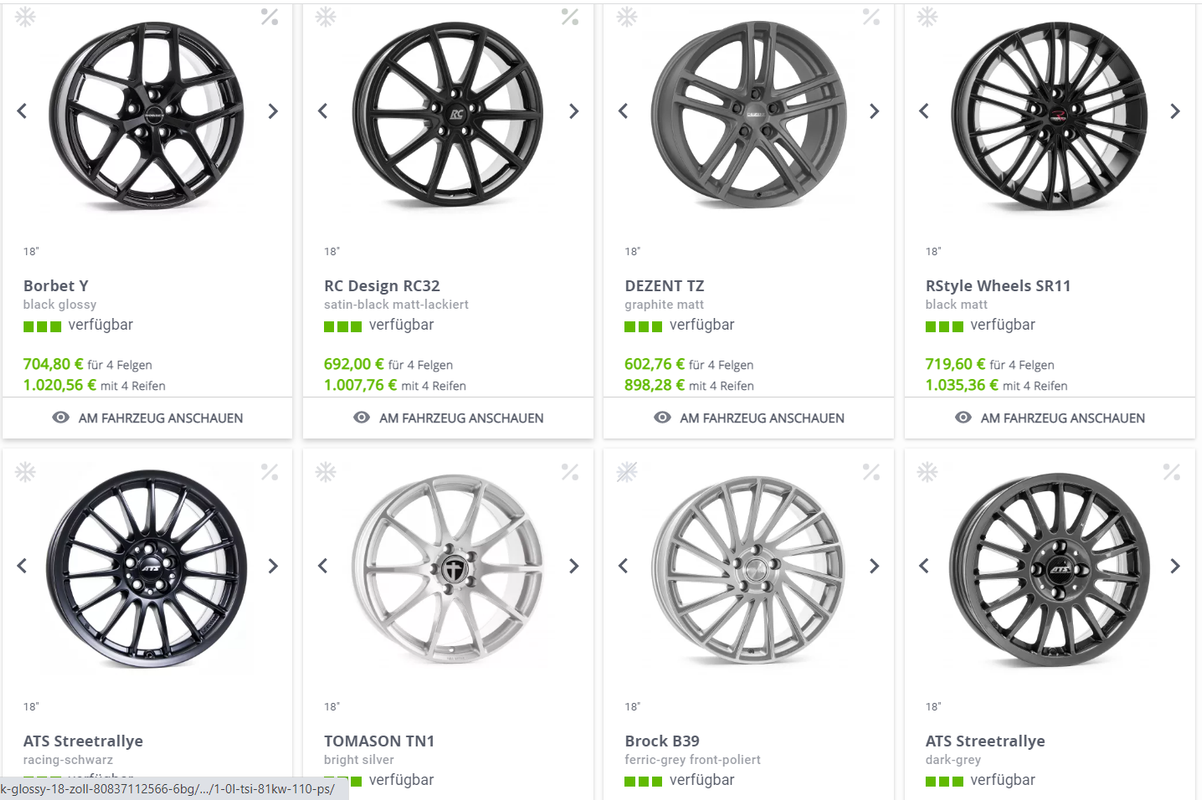The image size is (1202, 800).
Task: Click the snowflake icon on Borbet Y card
Action: [25, 16]
